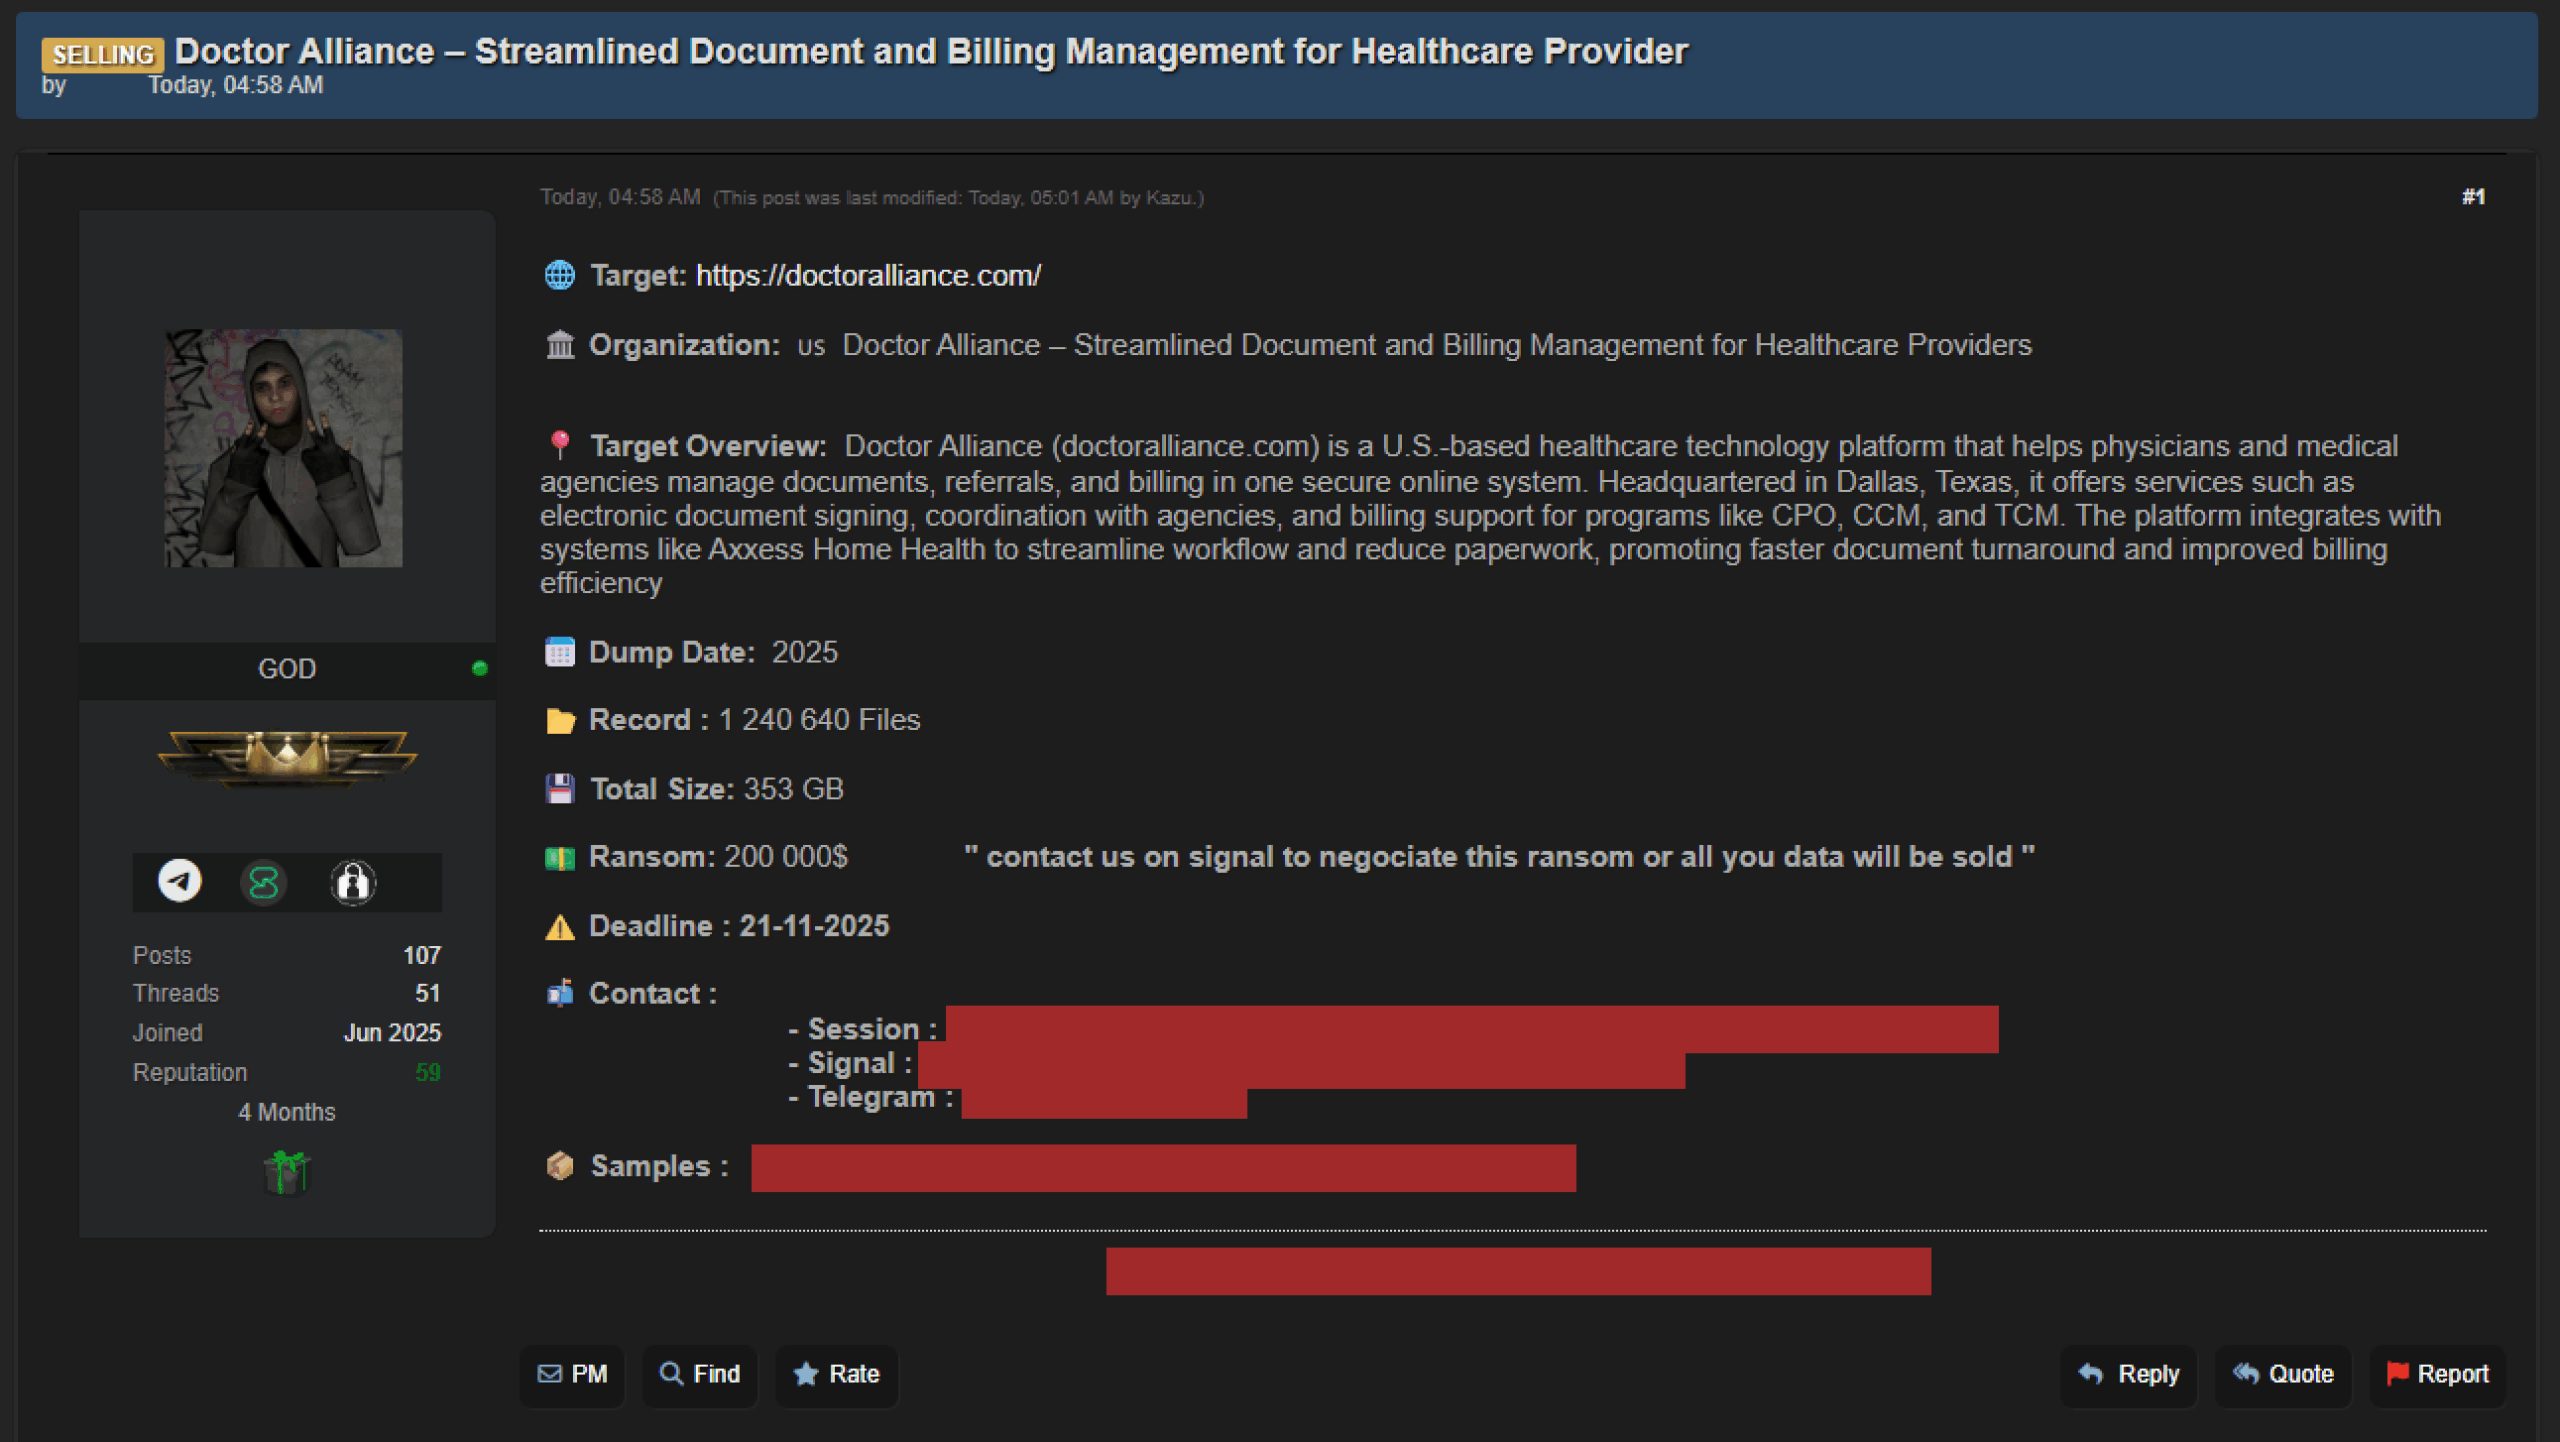The image size is (2560, 1442).
Task: Click the Dump Date value 2025
Action: point(805,652)
